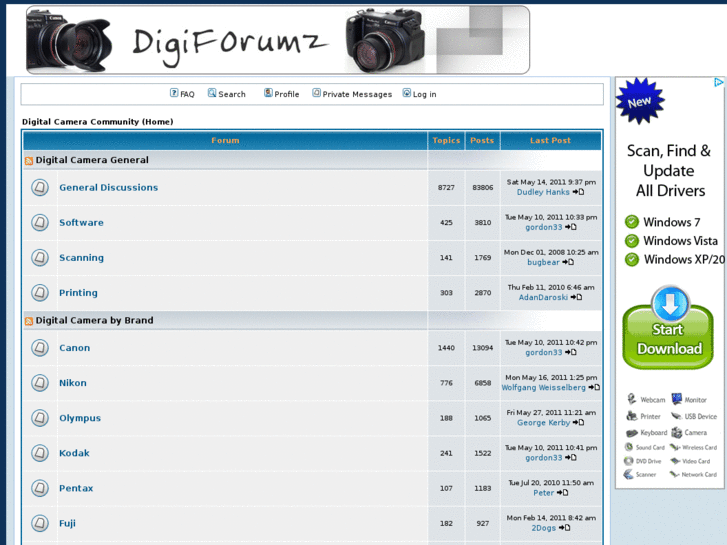Click General Discussions post count 83806
The height and width of the screenshot is (545, 727).
coord(483,187)
